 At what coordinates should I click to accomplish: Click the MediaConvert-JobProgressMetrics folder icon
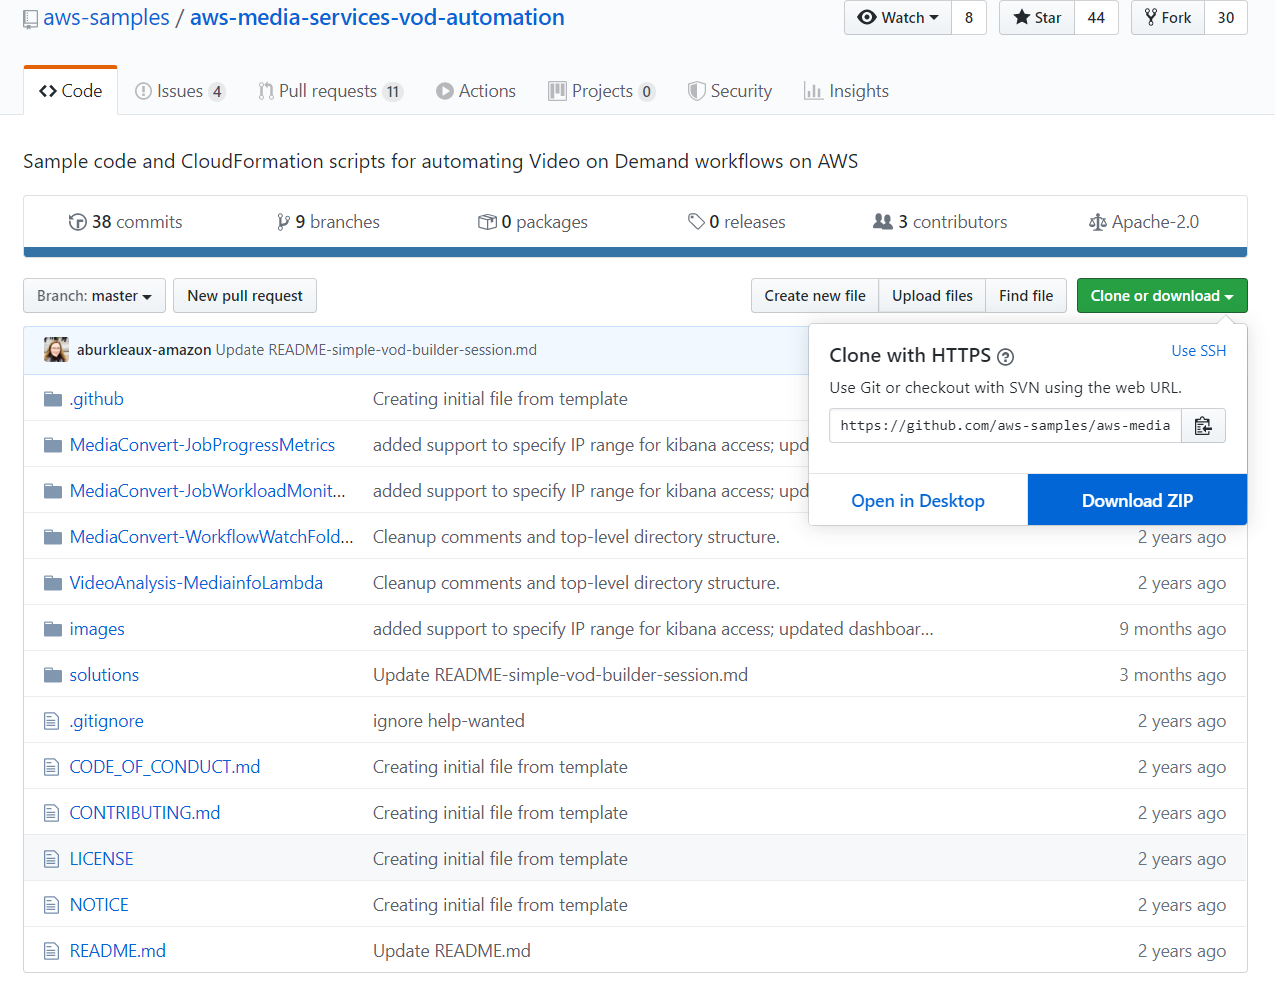point(53,446)
